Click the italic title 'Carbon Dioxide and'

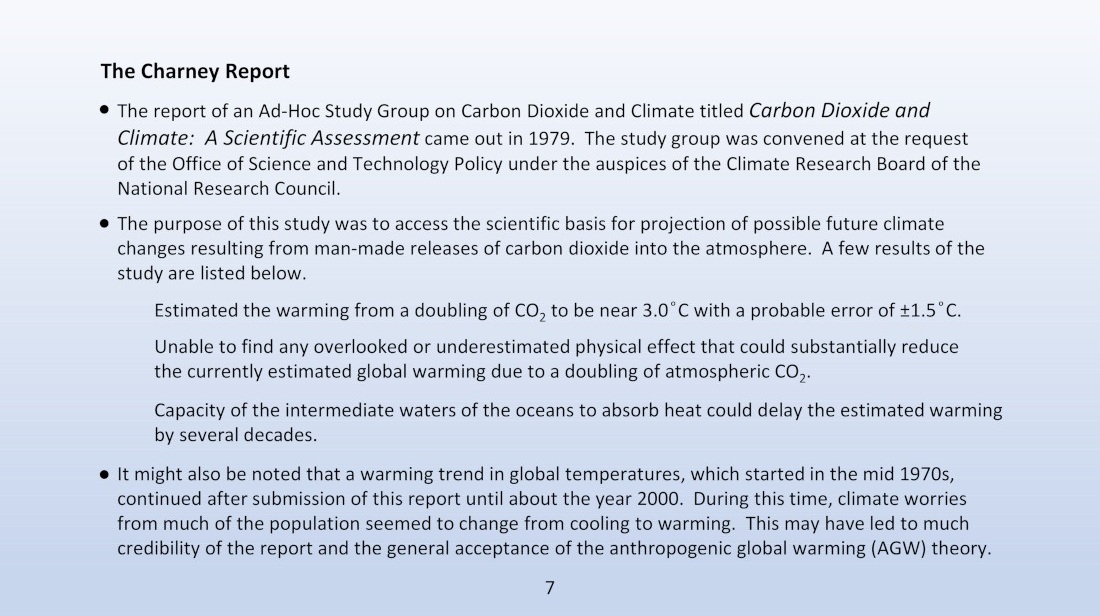839,111
